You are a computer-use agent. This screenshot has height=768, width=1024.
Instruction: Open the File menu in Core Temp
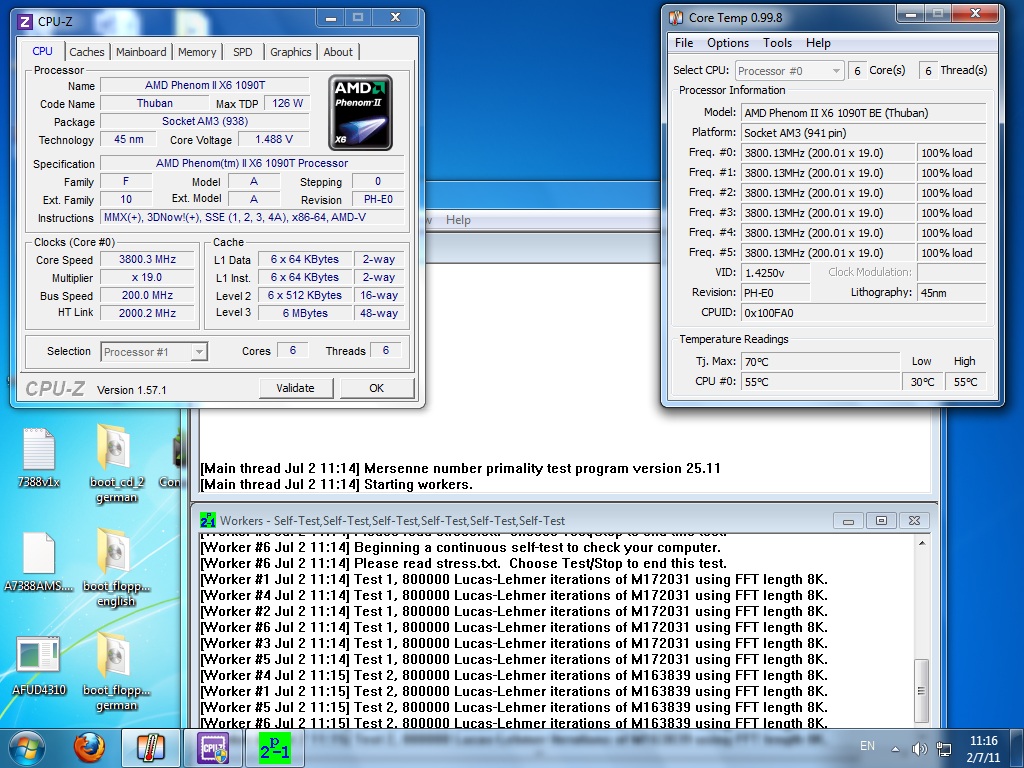coord(684,43)
